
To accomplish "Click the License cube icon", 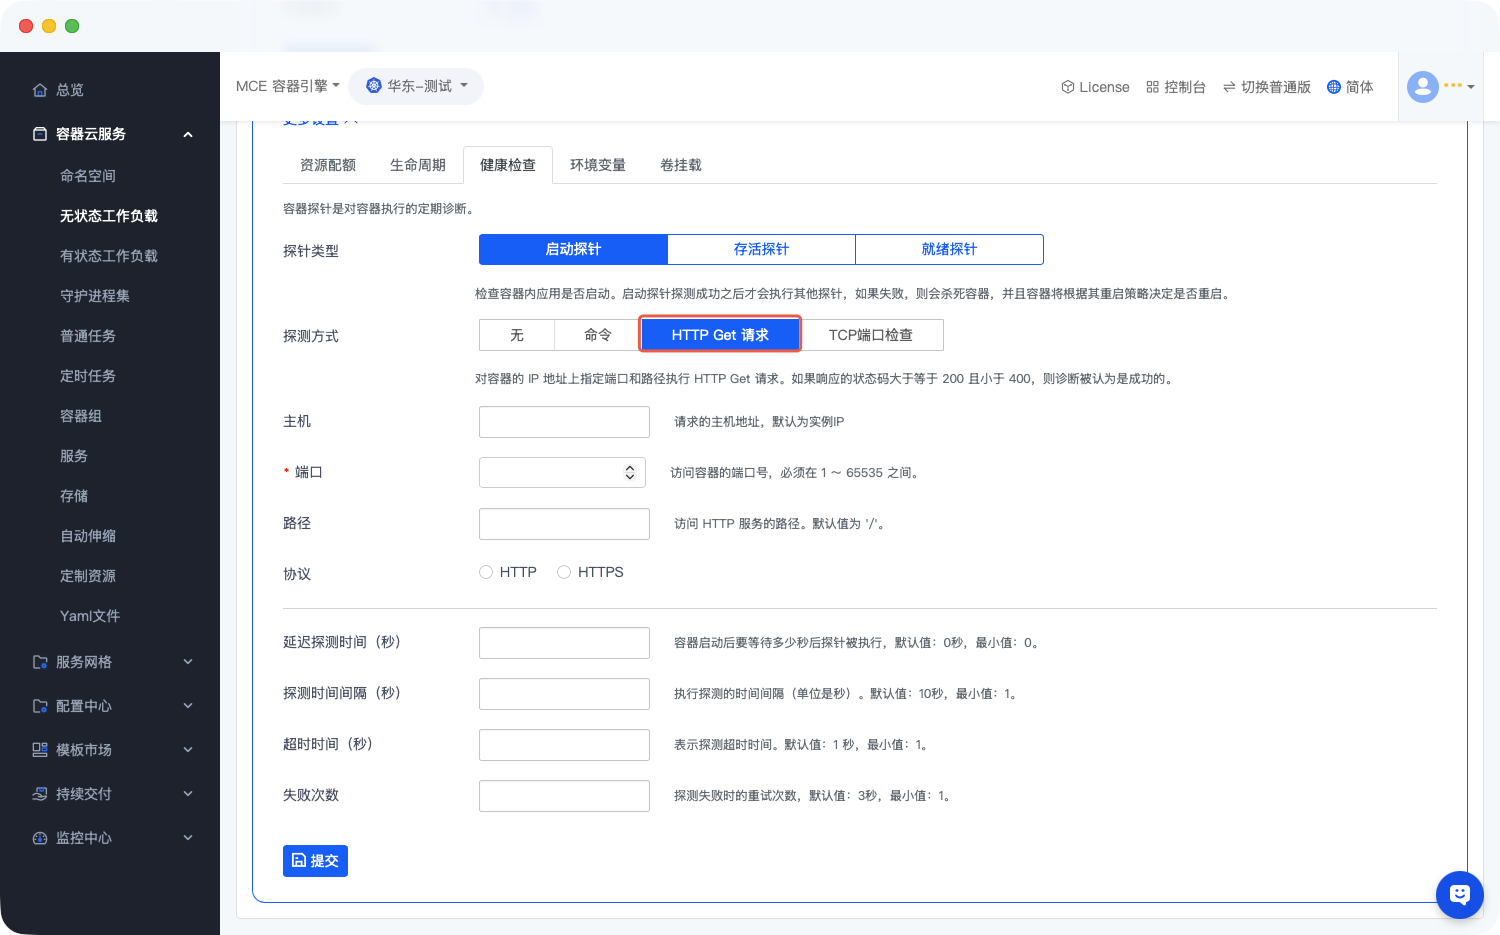I will coord(1067,87).
